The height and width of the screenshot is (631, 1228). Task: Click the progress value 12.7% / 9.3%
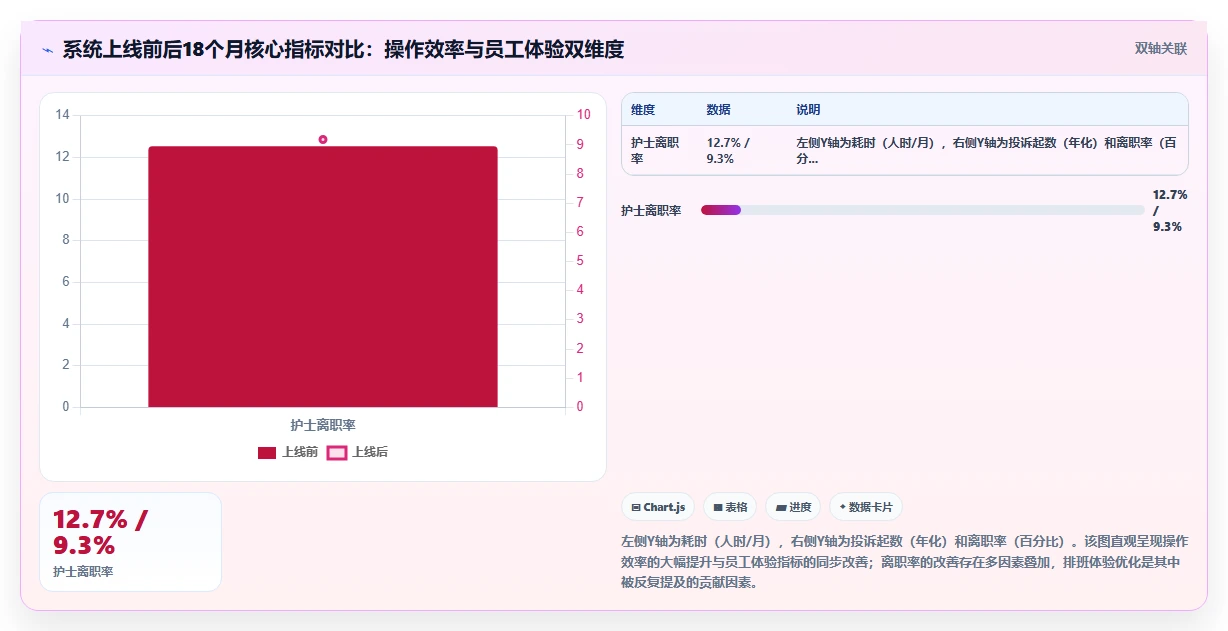pos(1170,211)
